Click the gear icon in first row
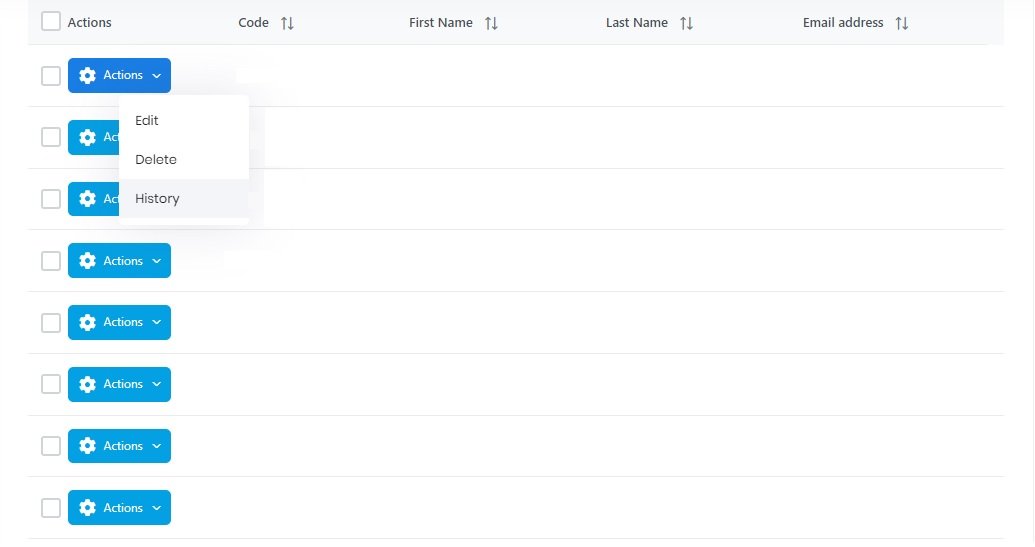 (87, 76)
